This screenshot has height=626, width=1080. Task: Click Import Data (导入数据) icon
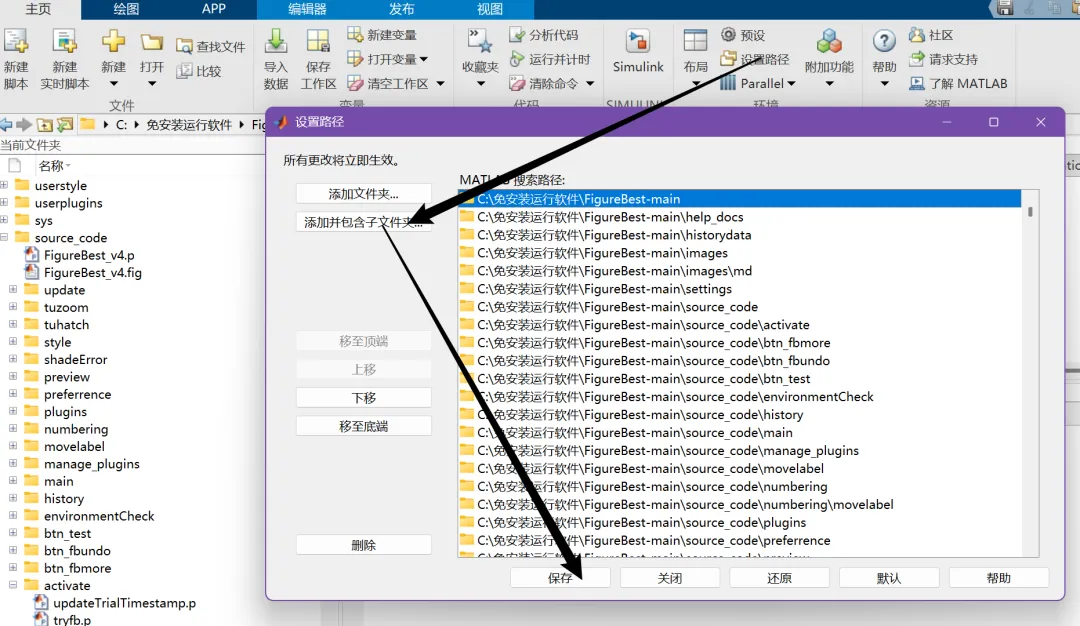[x=276, y=42]
